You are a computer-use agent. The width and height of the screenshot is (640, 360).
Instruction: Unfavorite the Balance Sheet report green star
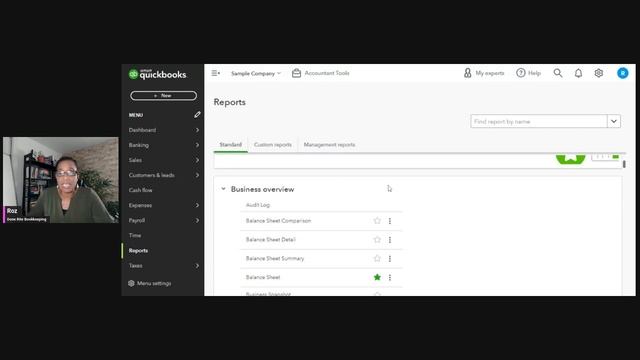coord(377,277)
